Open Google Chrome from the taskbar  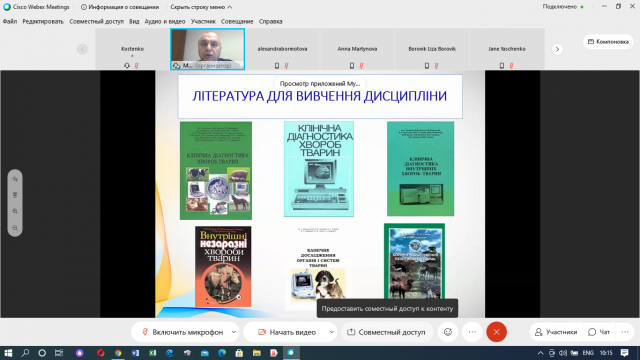pos(118,353)
